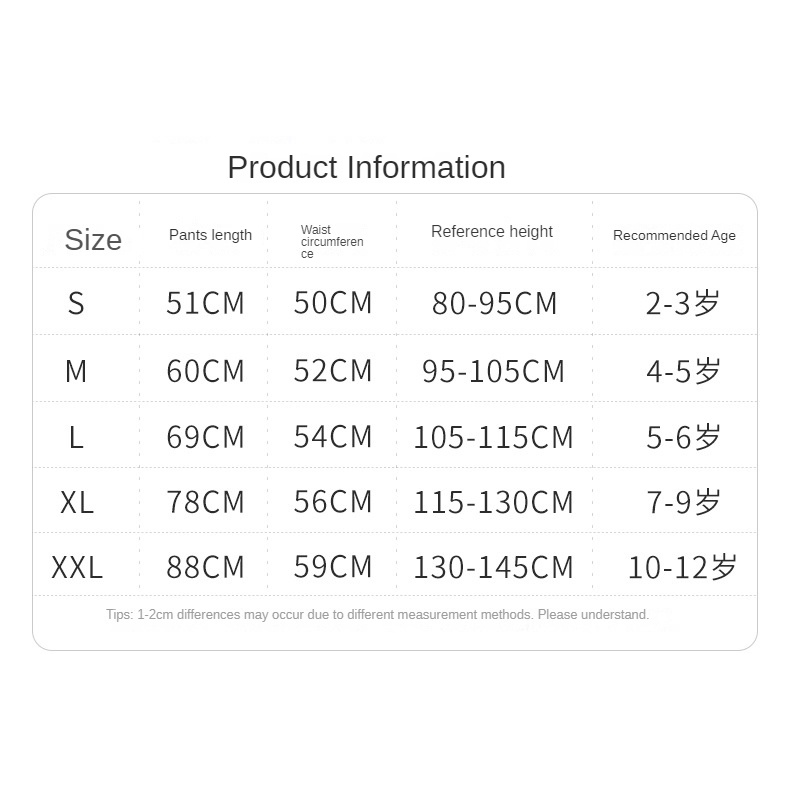Select the Reference height column header
The width and height of the screenshot is (790, 790).
(x=492, y=232)
